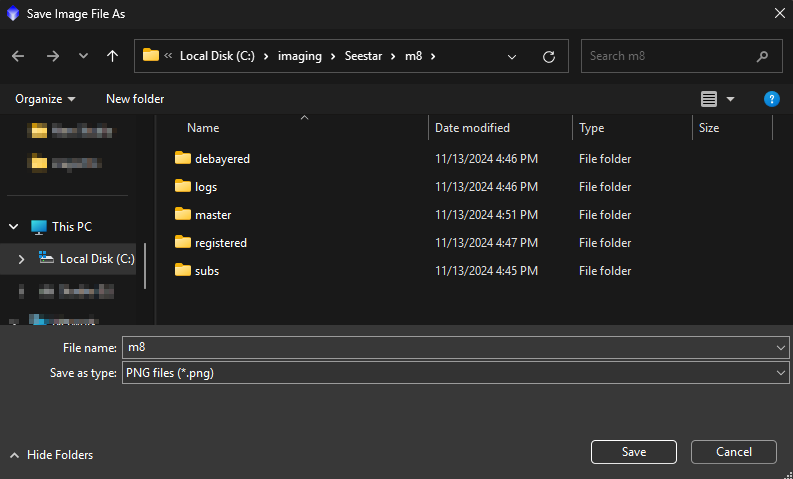Click the search magnifier icon
793x479 pixels.
(x=763, y=56)
